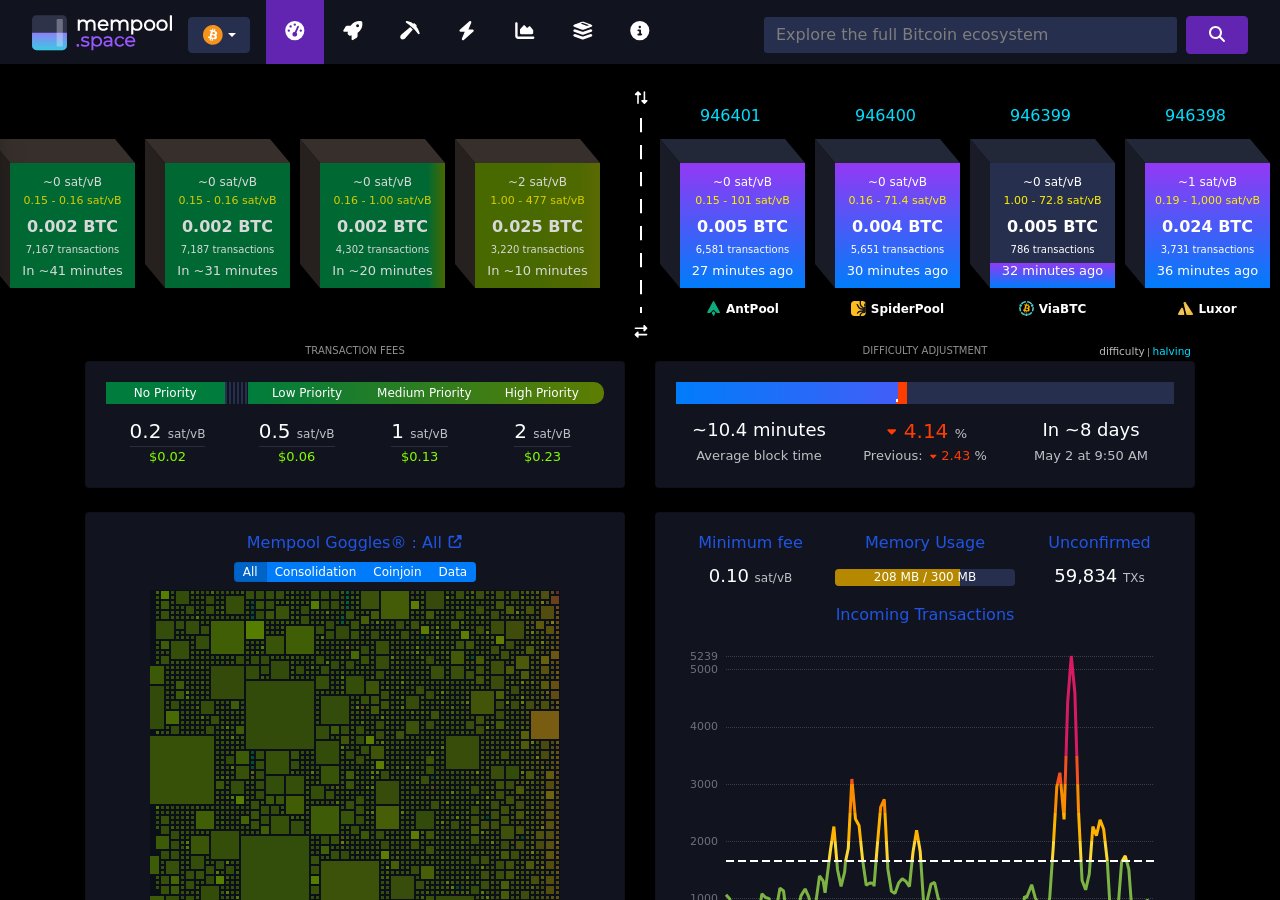Switch to the All goggles tab
The image size is (1280, 900).
tap(250, 572)
